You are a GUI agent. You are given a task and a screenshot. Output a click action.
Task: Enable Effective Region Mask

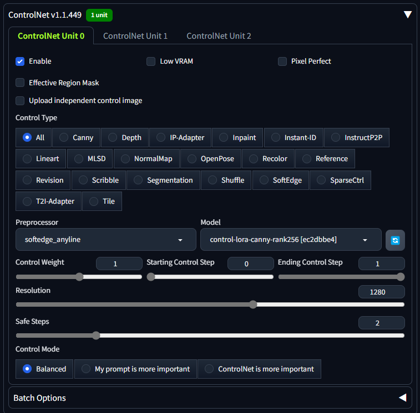coord(20,83)
